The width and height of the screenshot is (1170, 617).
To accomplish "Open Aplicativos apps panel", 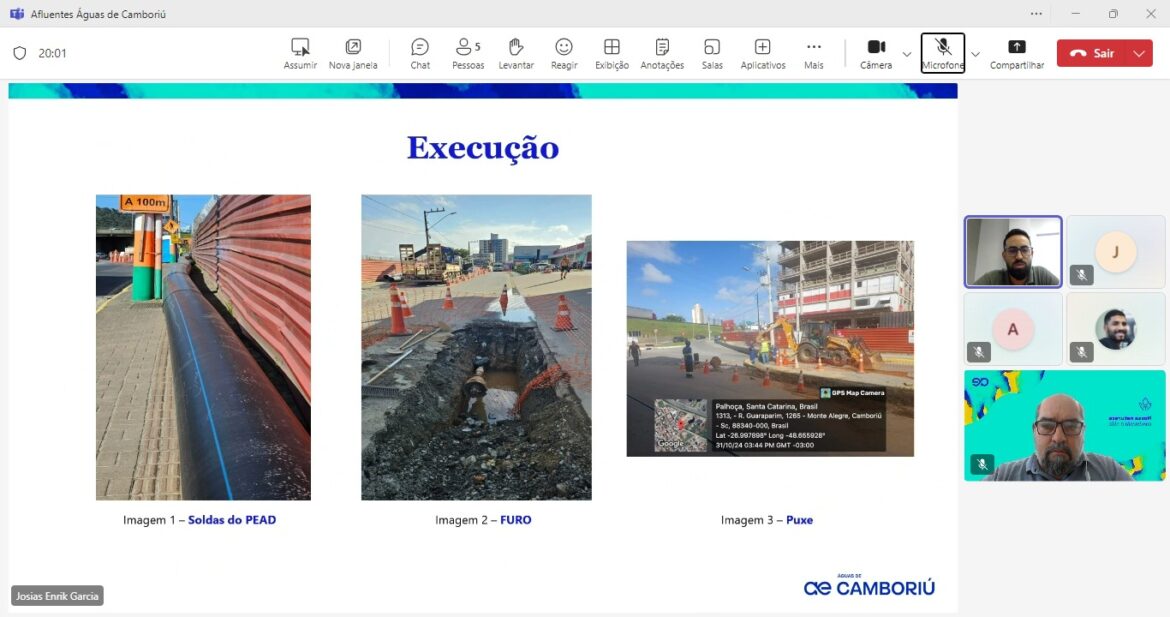I will [762, 53].
